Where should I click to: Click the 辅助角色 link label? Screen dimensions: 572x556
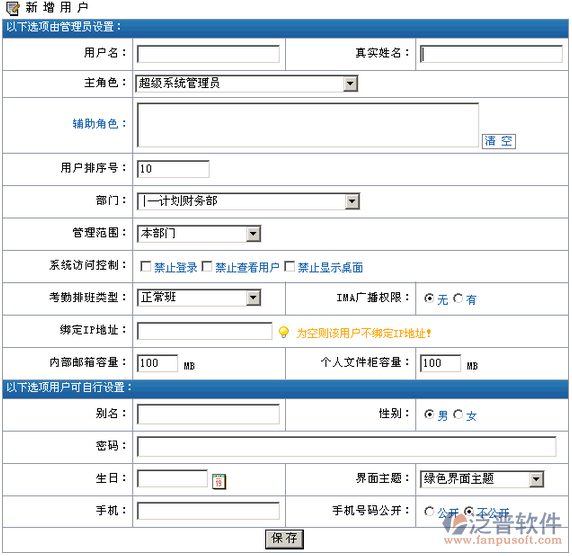(x=99, y=124)
